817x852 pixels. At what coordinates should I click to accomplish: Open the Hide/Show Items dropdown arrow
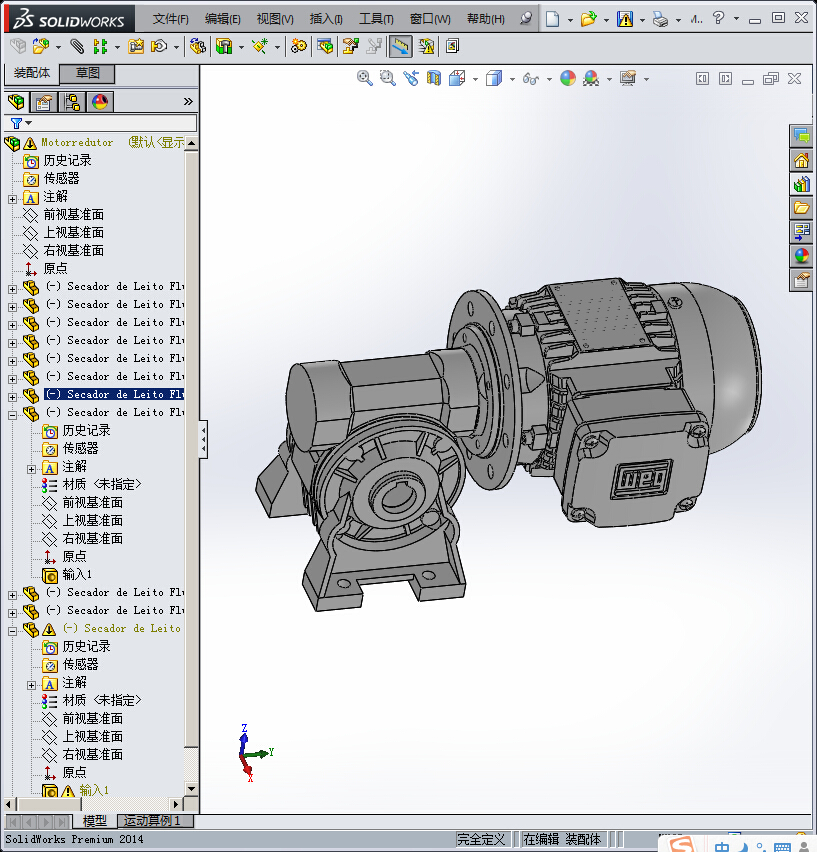551,79
